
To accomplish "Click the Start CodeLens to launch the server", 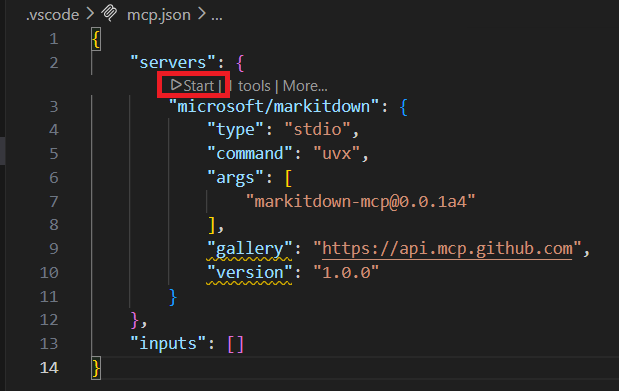I will (x=193, y=85).
